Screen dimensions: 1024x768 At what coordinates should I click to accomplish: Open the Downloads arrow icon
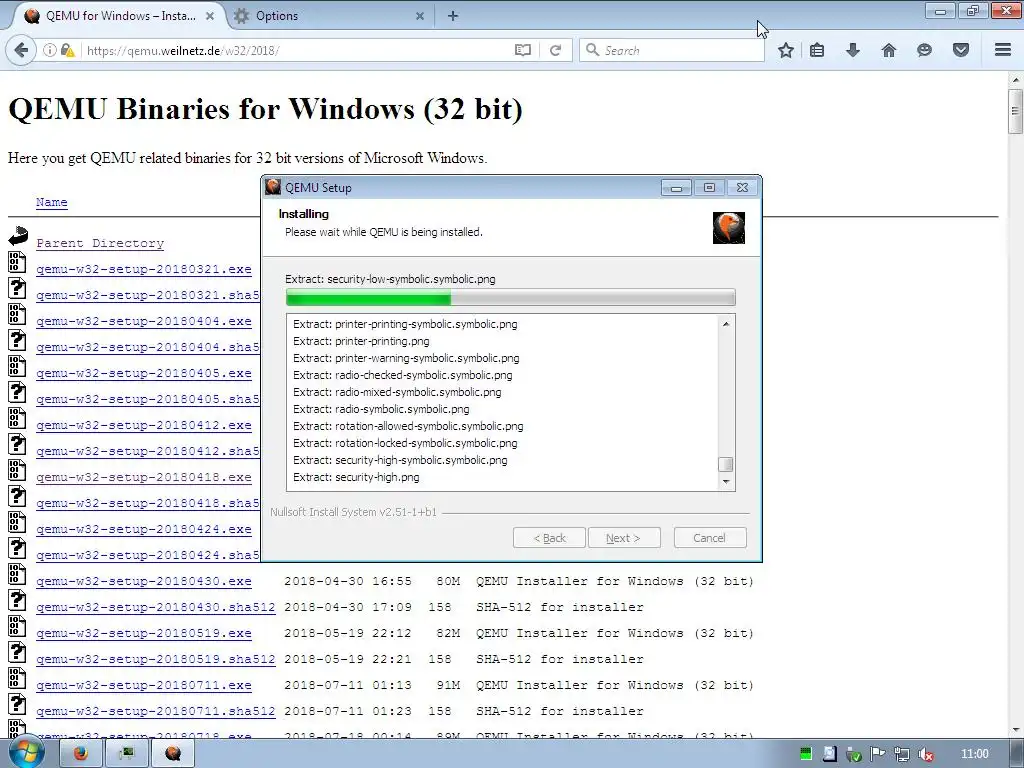pos(853,50)
